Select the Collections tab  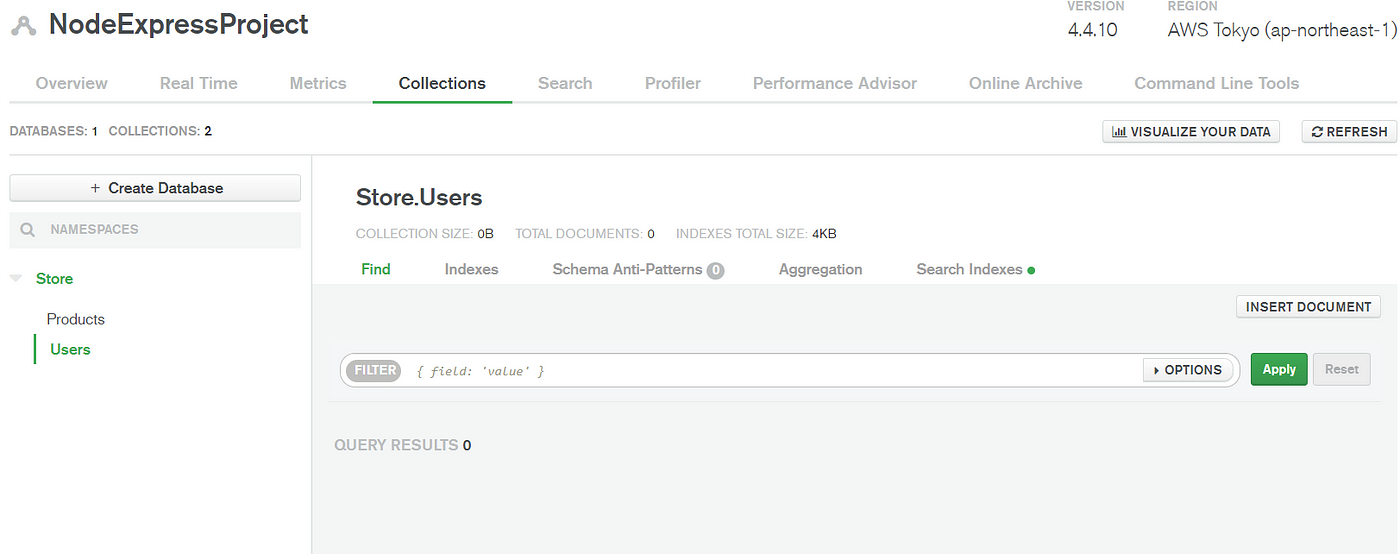click(x=442, y=84)
